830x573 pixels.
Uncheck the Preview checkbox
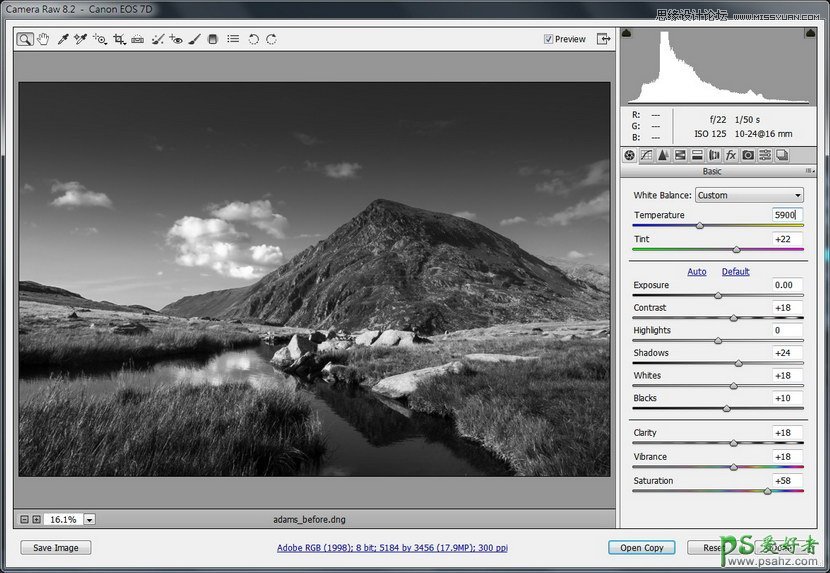coord(548,39)
